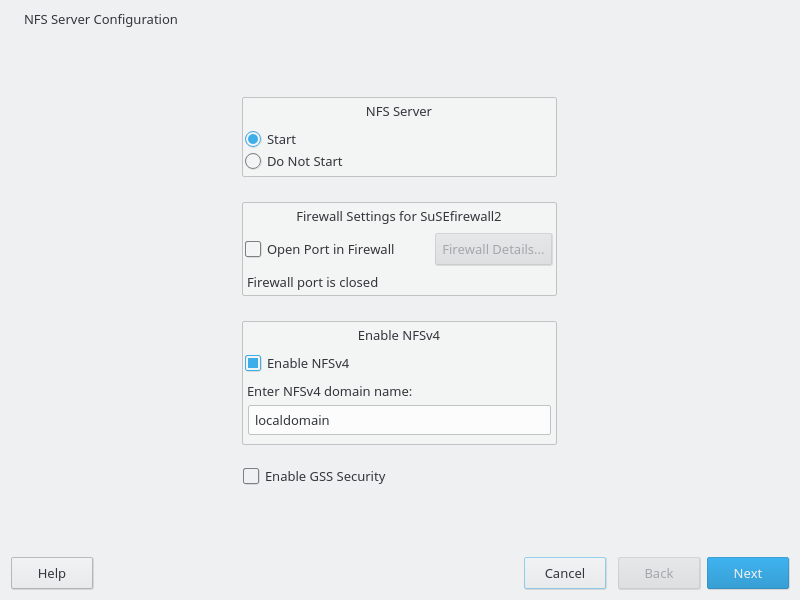Click the NFS Server group heading
800x600 pixels.
(398, 111)
